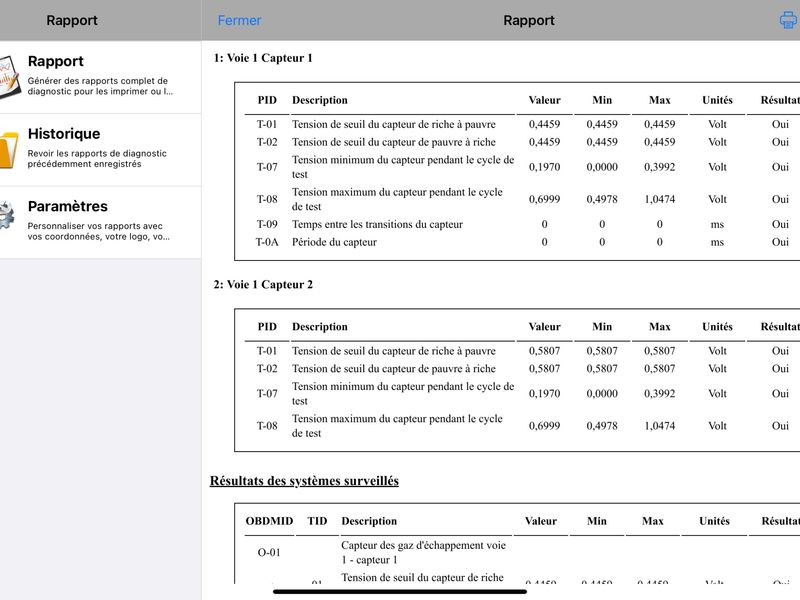Select the "1: Voie 1 Capteur 1" section title
Image resolution: width=800 pixels, height=600 pixels.
(263, 58)
